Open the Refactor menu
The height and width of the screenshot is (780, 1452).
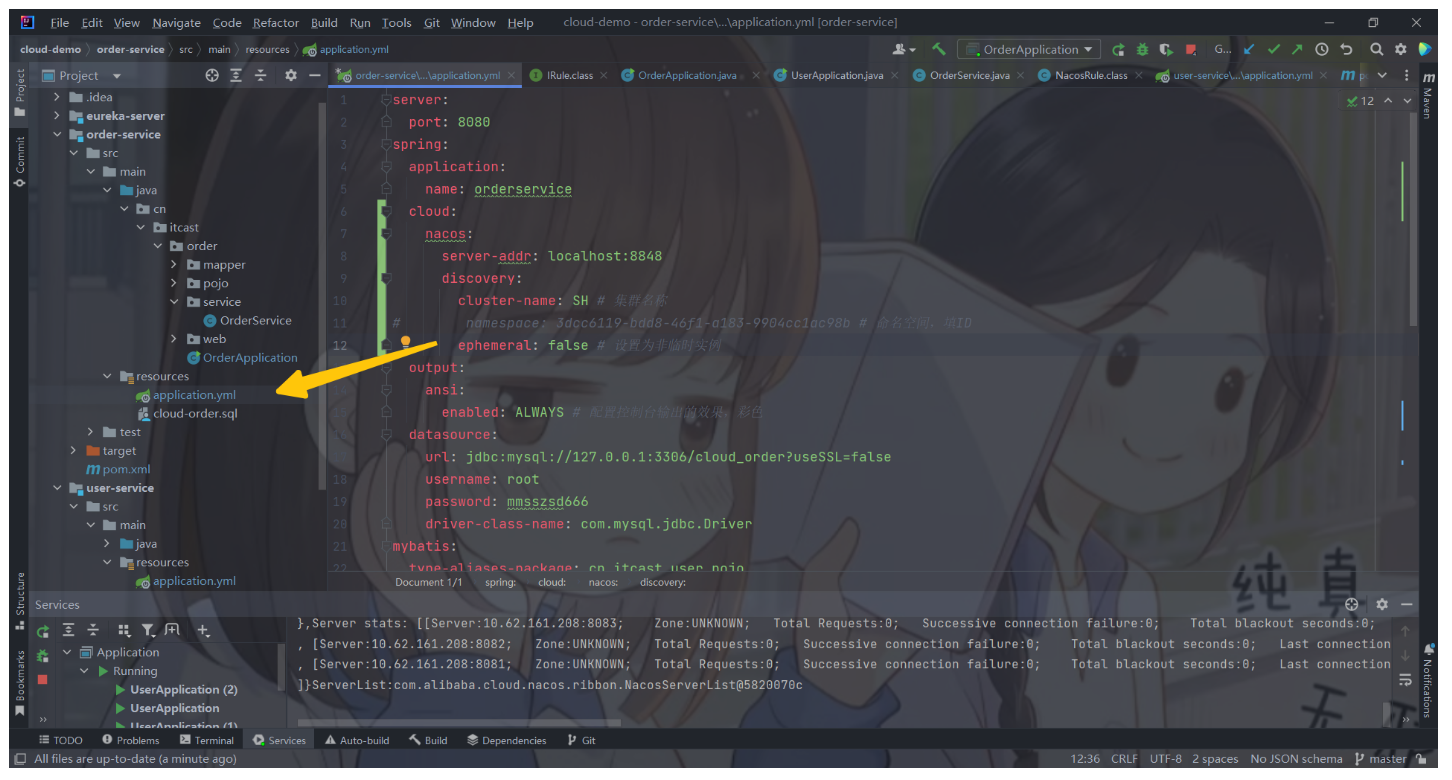coord(276,22)
